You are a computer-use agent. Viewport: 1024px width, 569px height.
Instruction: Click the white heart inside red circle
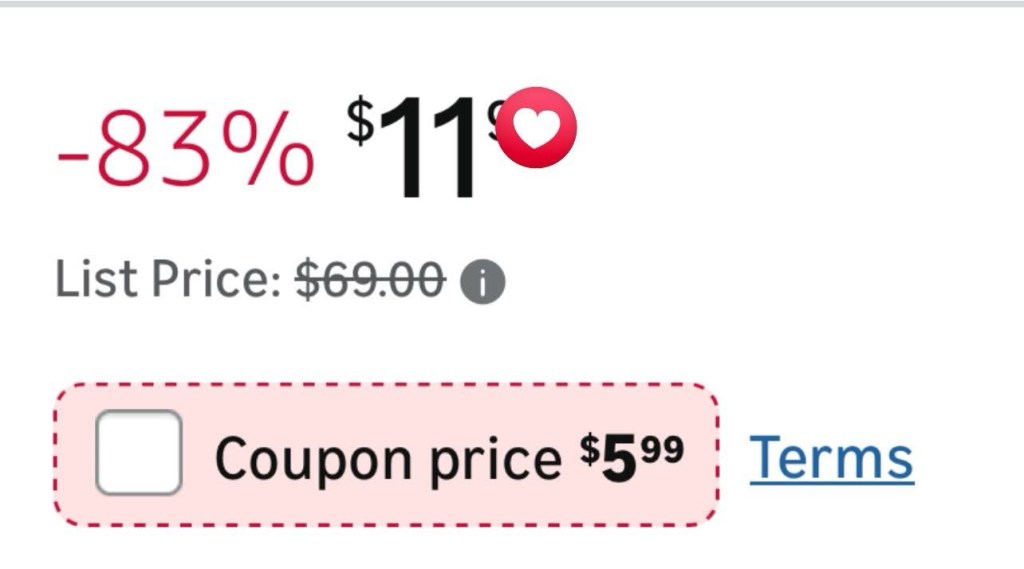(x=538, y=129)
